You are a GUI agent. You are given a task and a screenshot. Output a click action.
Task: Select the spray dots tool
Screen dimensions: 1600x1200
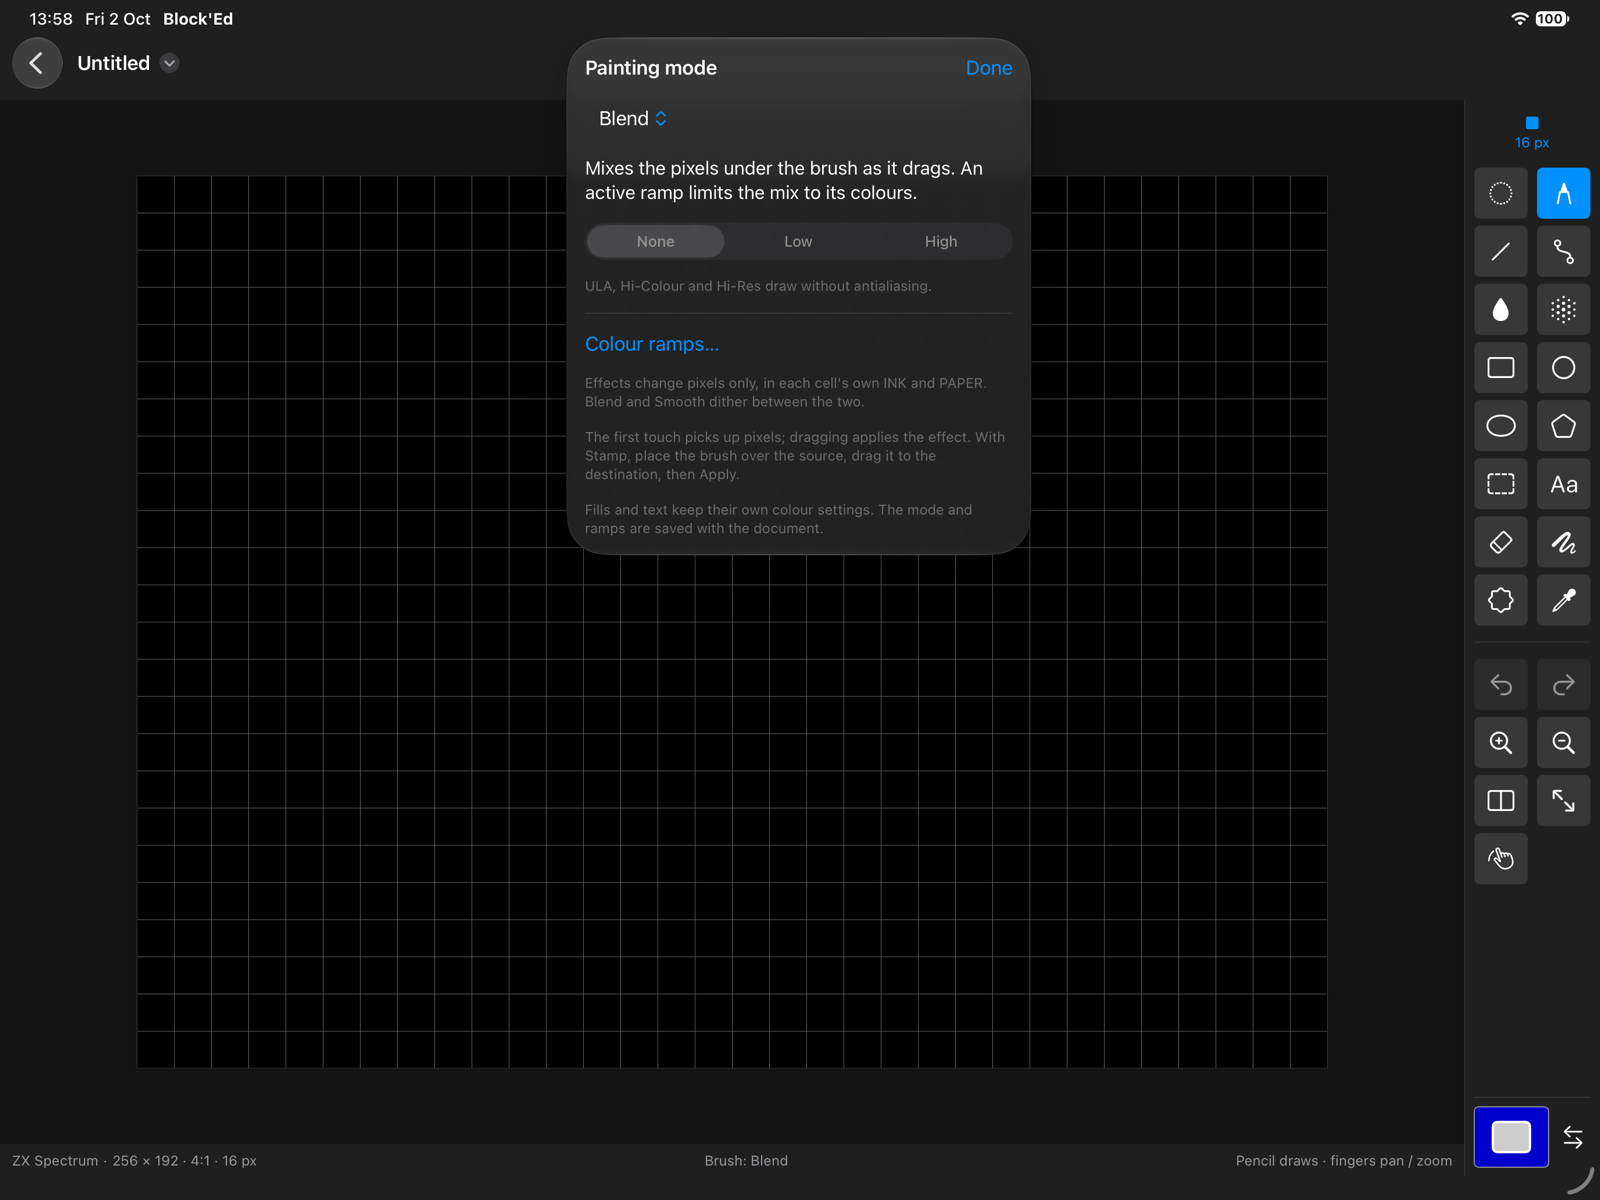pos(1563,310)
